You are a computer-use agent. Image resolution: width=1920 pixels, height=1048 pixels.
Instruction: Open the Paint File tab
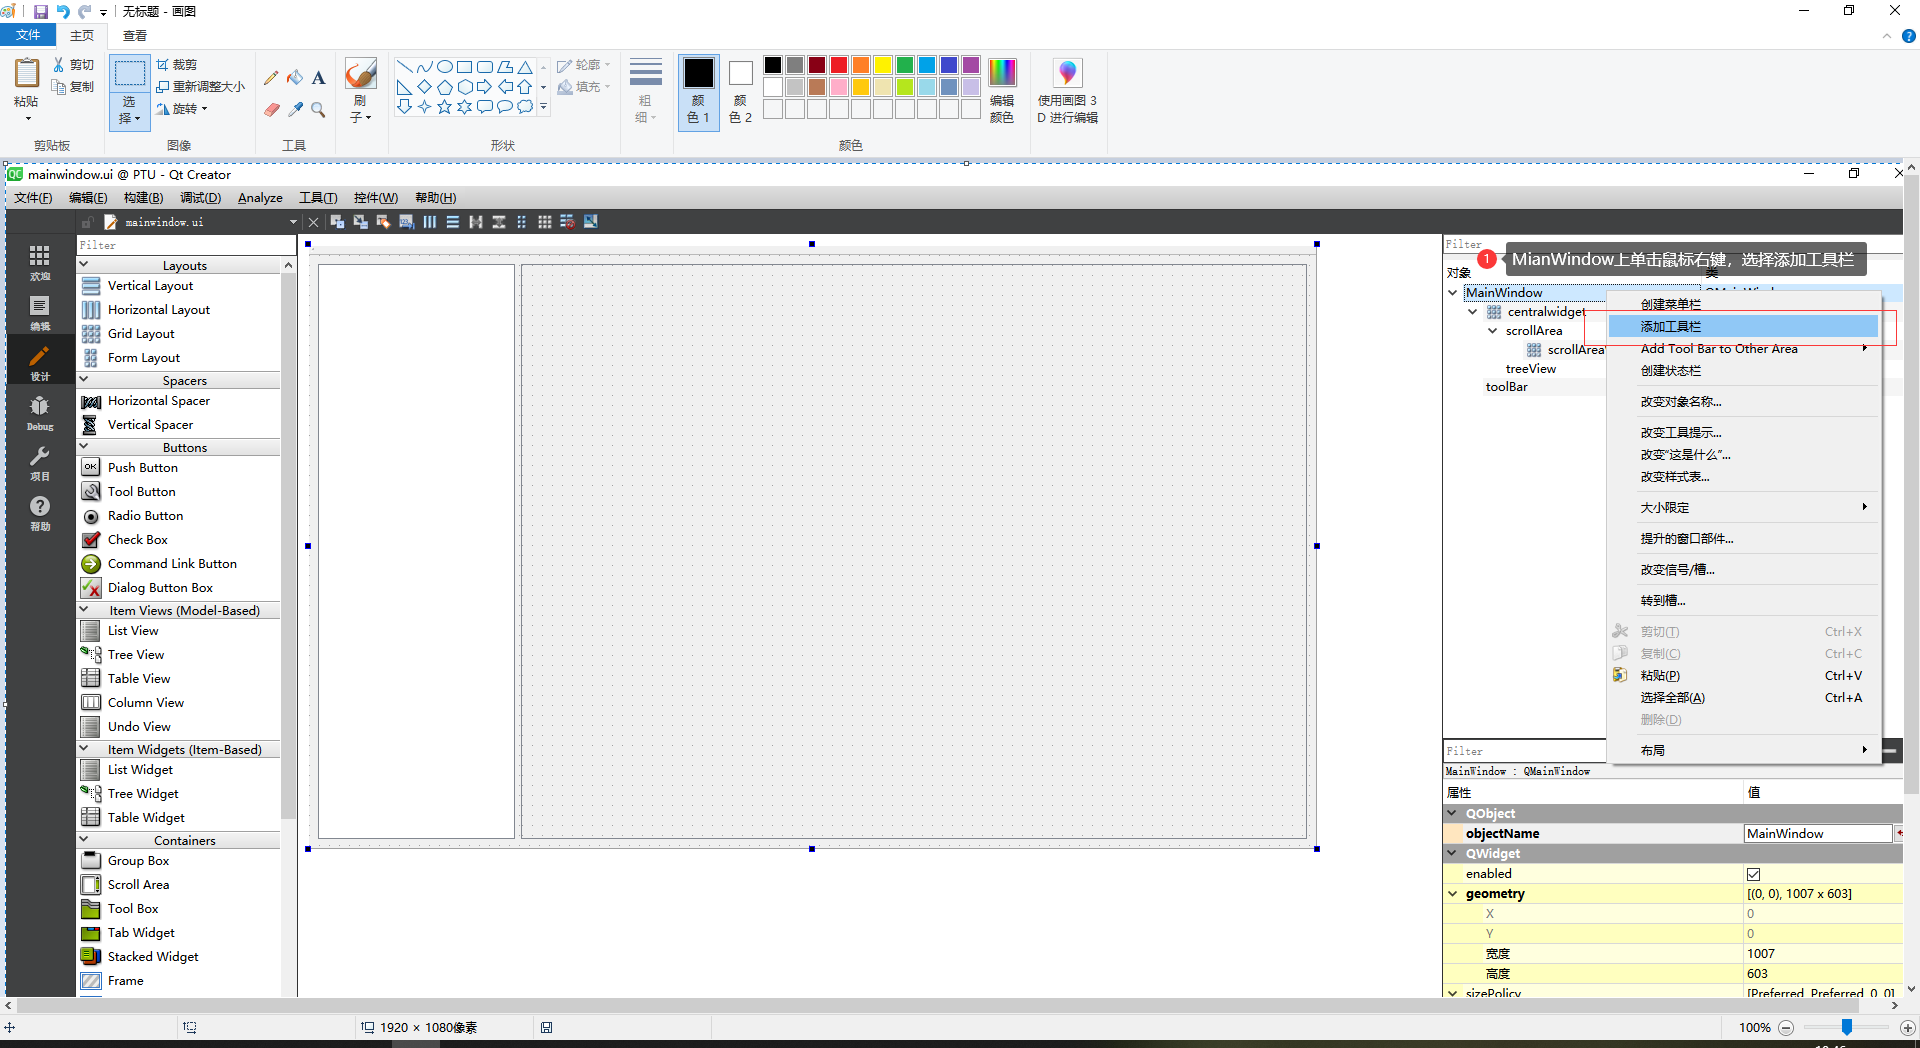28,35
